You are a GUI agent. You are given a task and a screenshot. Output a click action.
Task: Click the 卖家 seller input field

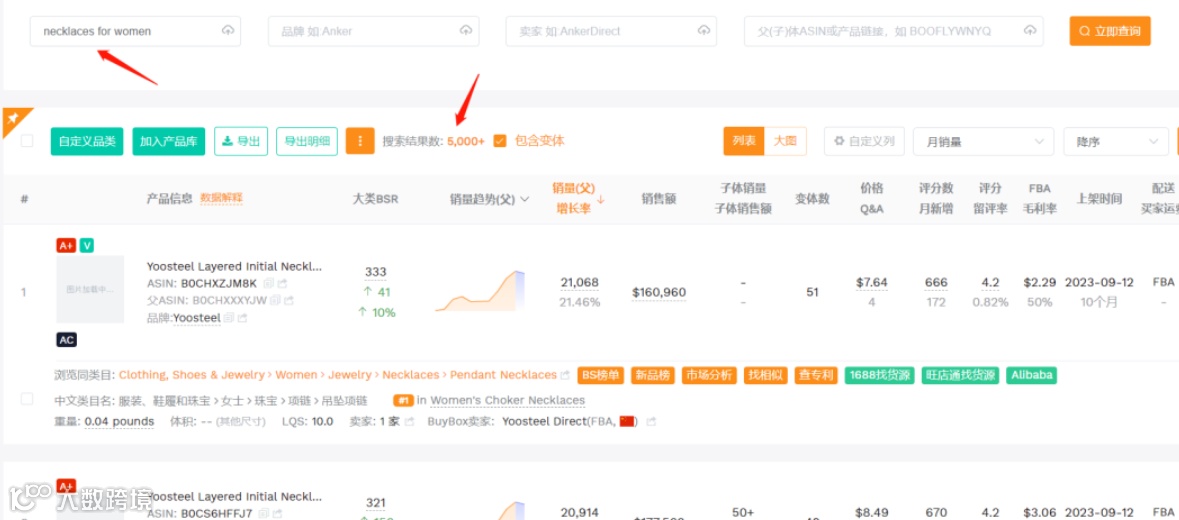click(x=611, y=32)
